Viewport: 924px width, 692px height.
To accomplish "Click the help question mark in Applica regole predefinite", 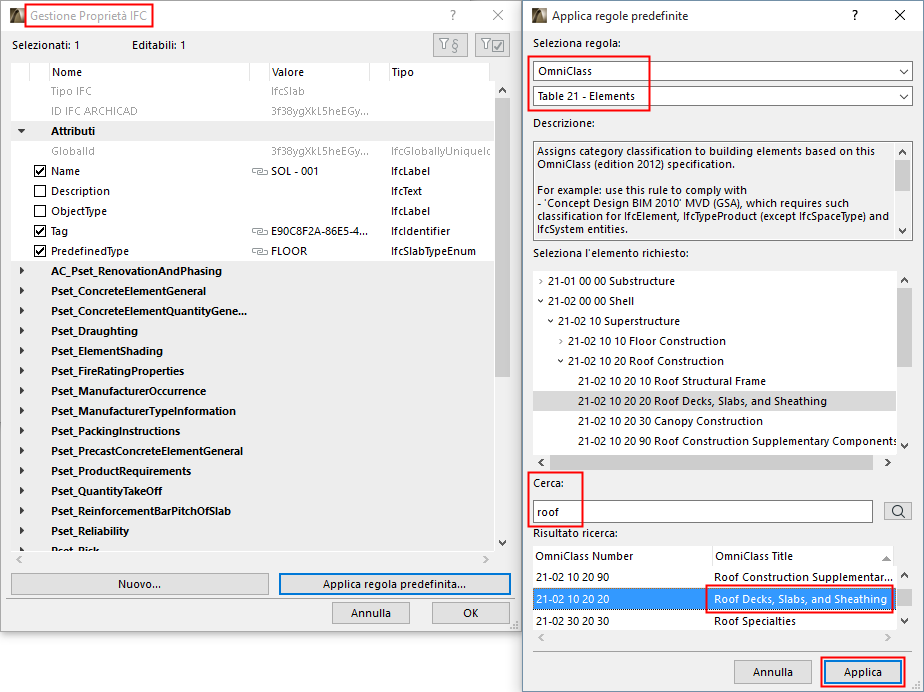I will coord(855,15).
